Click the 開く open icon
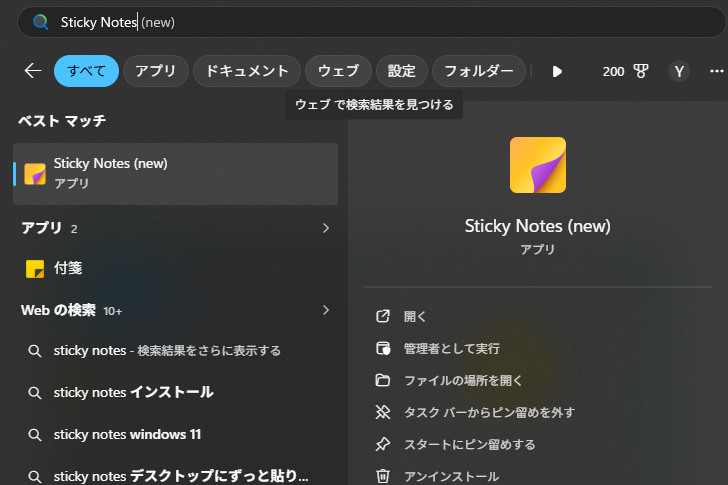The width and height of the screenshot is (728, 485). pos(383,316)
